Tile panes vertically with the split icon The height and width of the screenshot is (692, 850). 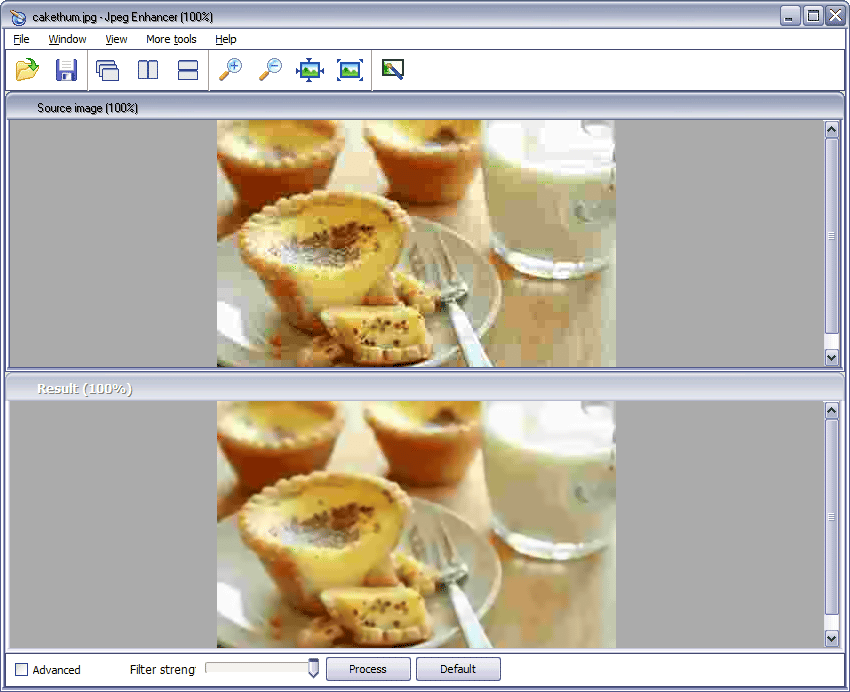147,70
